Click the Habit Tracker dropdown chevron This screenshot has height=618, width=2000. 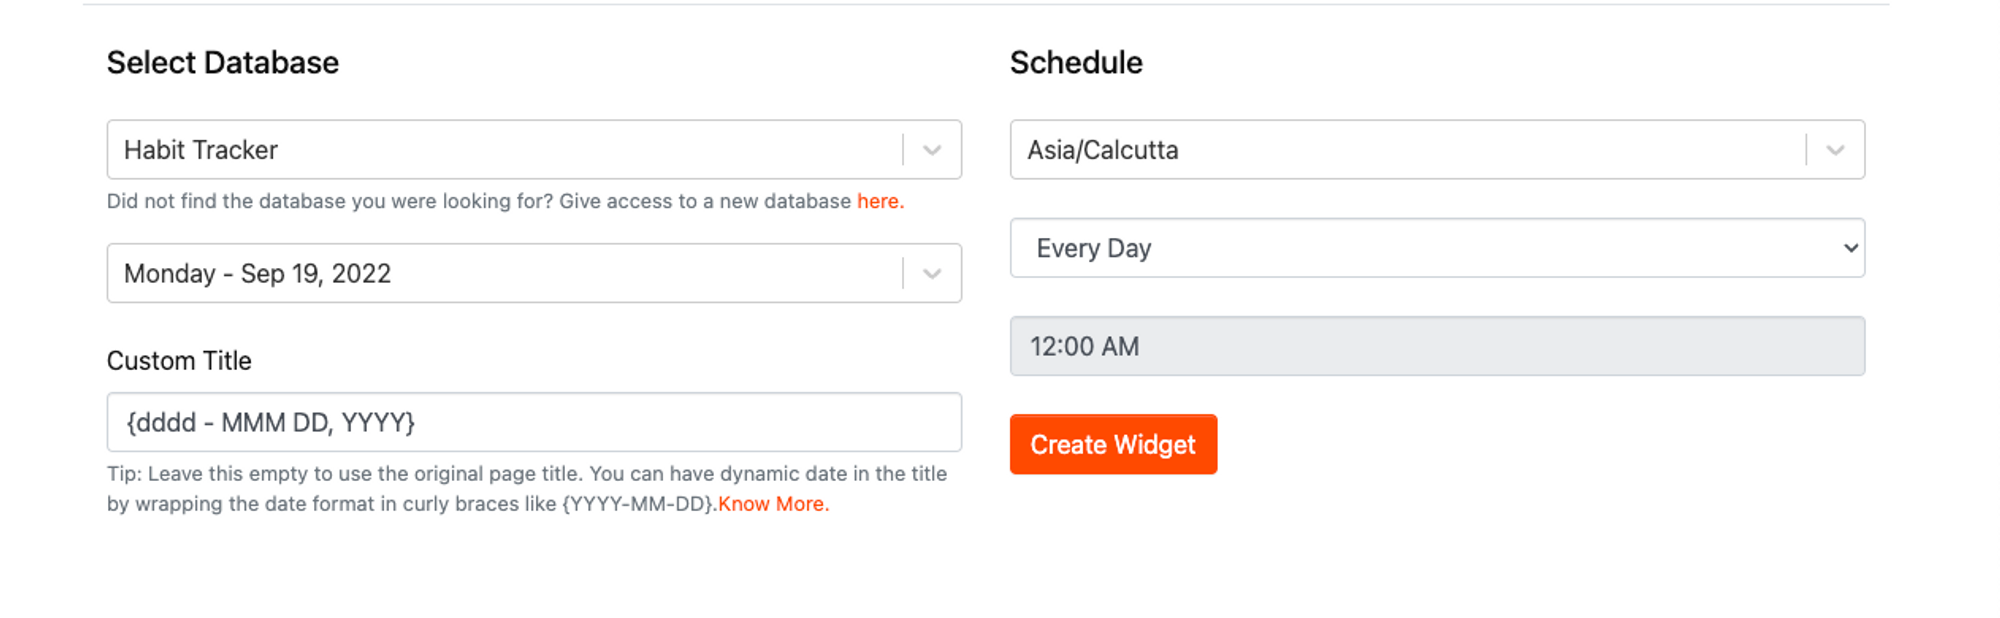931,149
